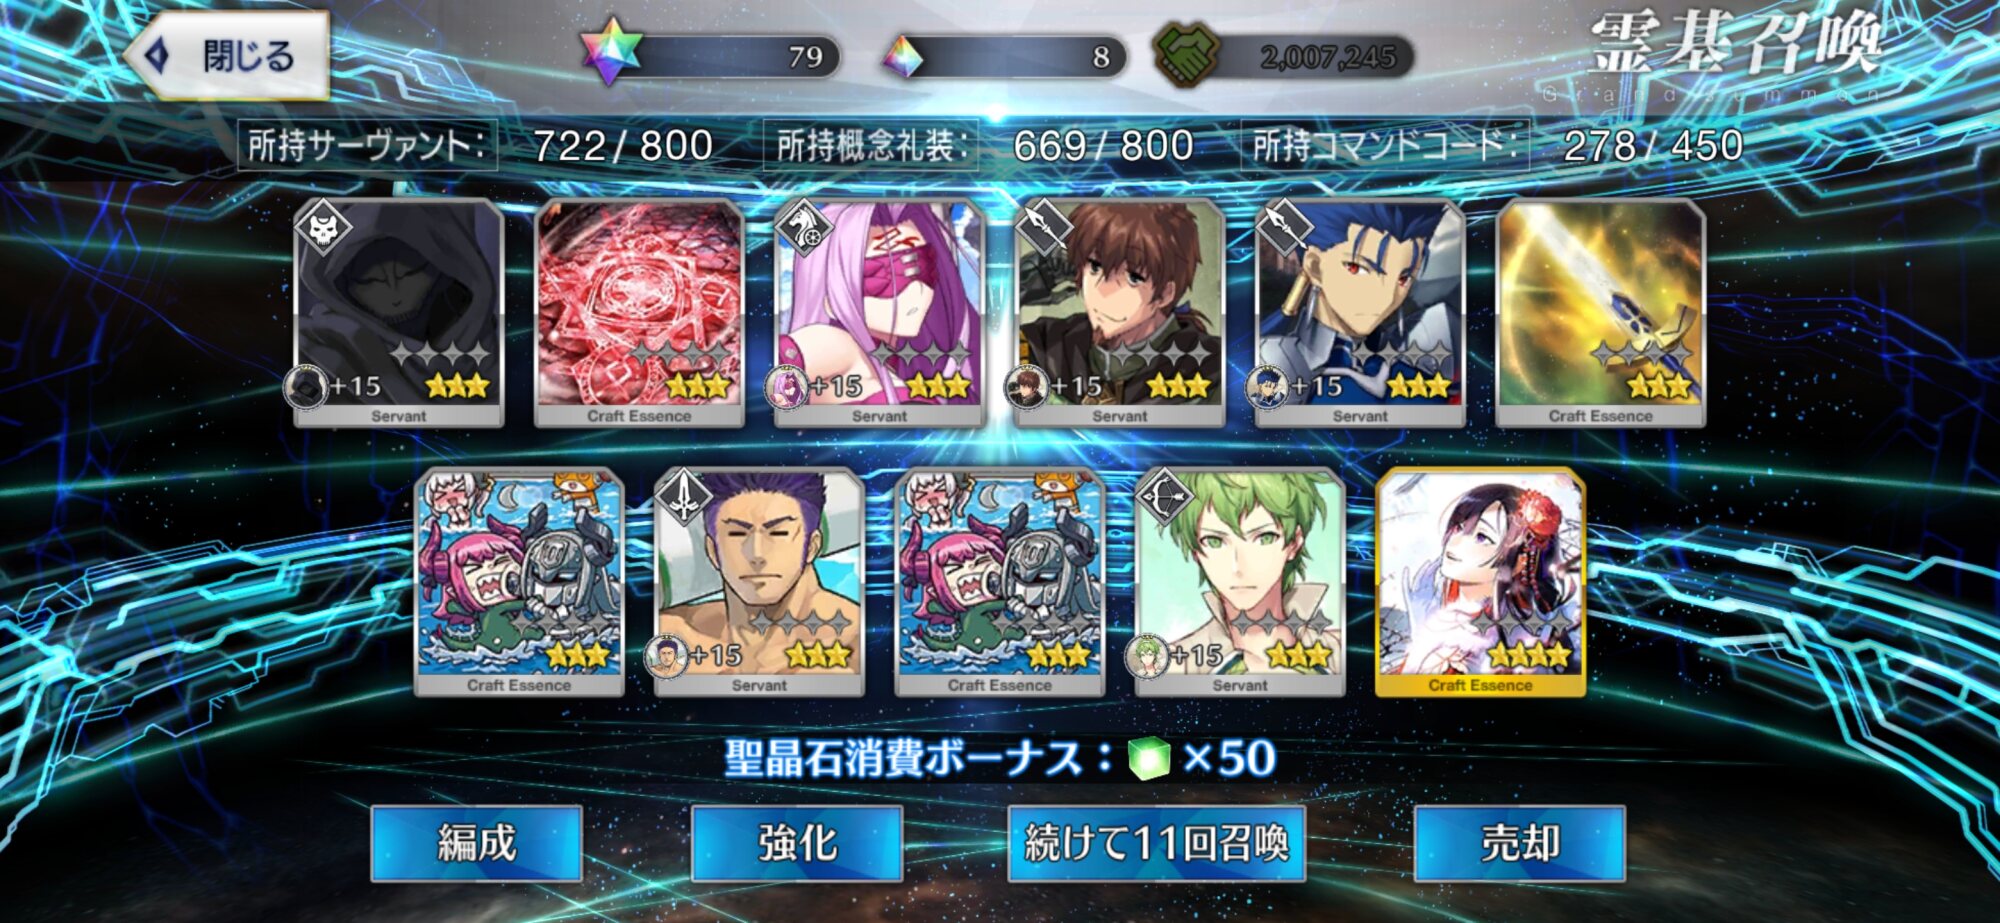Summon again with 続けて11回召喚
Viewport: 2000px width, 923px height.
coord(1157,843)
